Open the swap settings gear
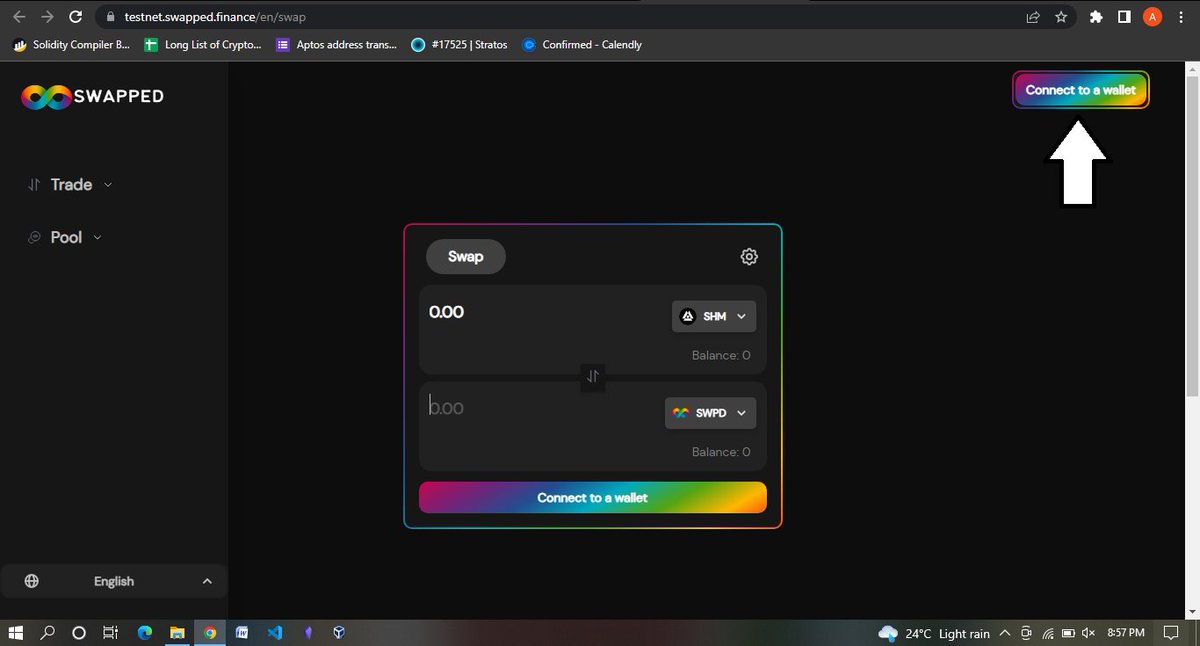The image size is (1200, 646). pos(749,257)
